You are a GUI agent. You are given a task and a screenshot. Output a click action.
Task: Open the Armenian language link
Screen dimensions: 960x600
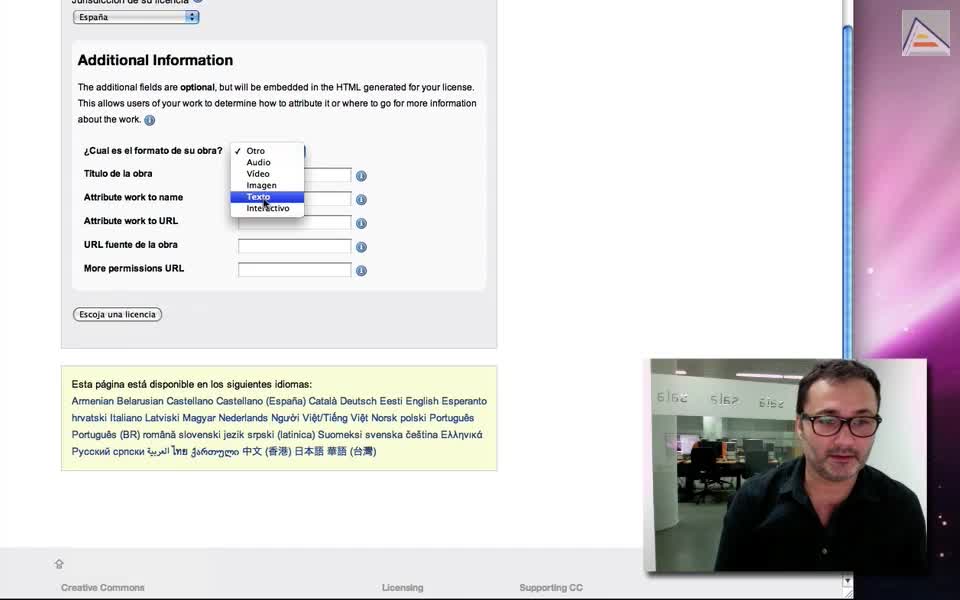pyautogui.click(x=92, y=401)
